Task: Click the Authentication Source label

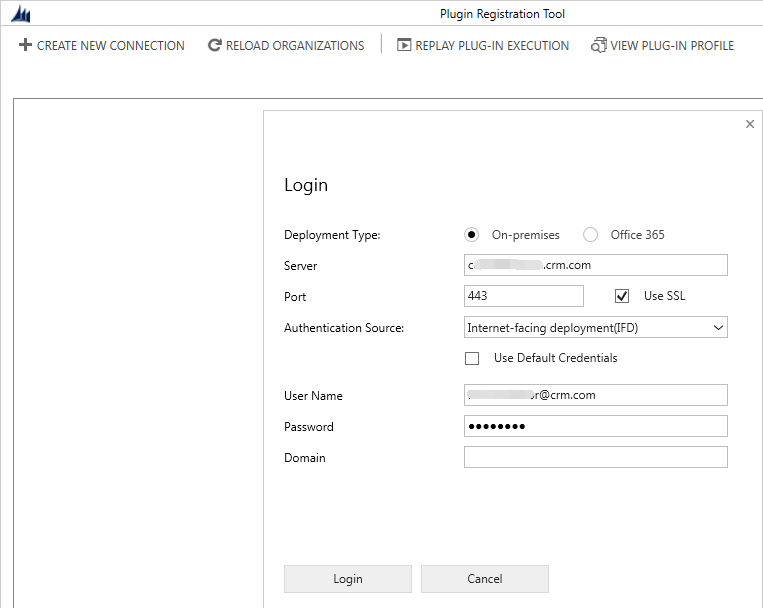Action: [344, 328]
